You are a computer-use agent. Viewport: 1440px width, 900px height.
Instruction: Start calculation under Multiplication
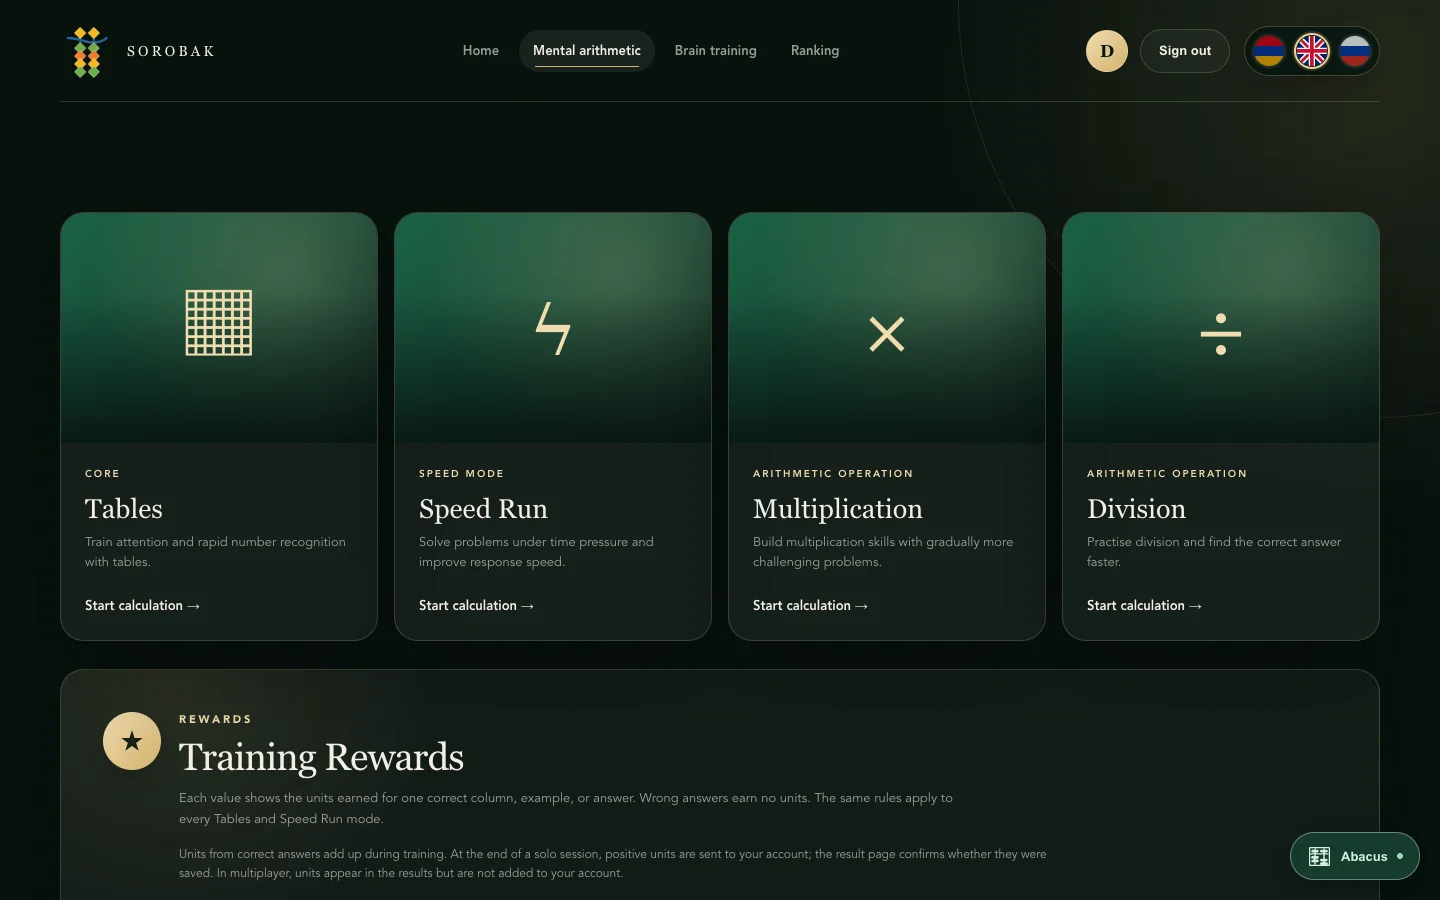[810, 606]
